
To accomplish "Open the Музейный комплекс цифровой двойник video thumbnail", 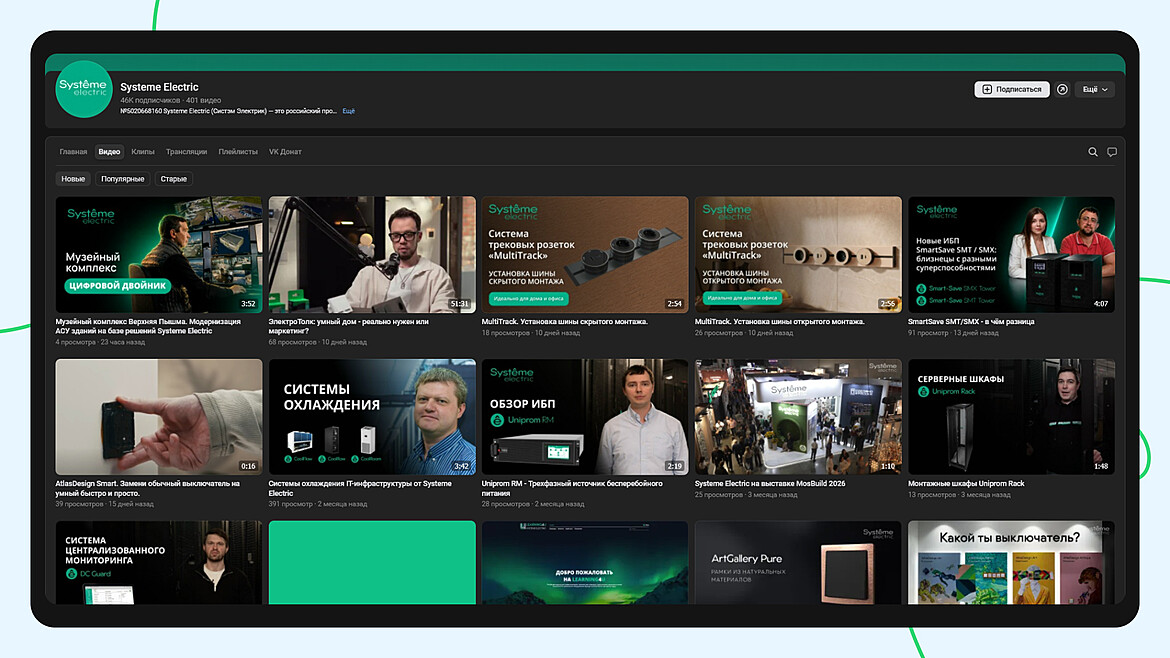I will [x=159, y=254].
